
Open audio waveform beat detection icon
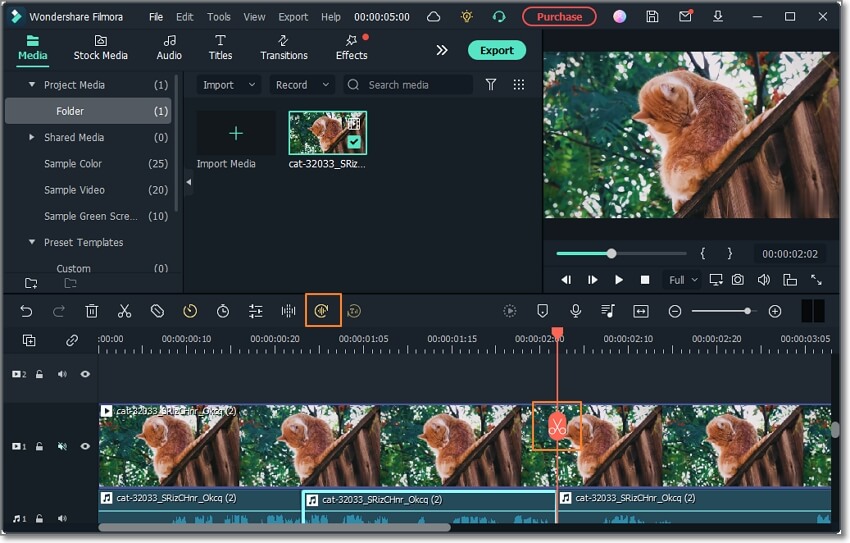[x=288, y=311]
